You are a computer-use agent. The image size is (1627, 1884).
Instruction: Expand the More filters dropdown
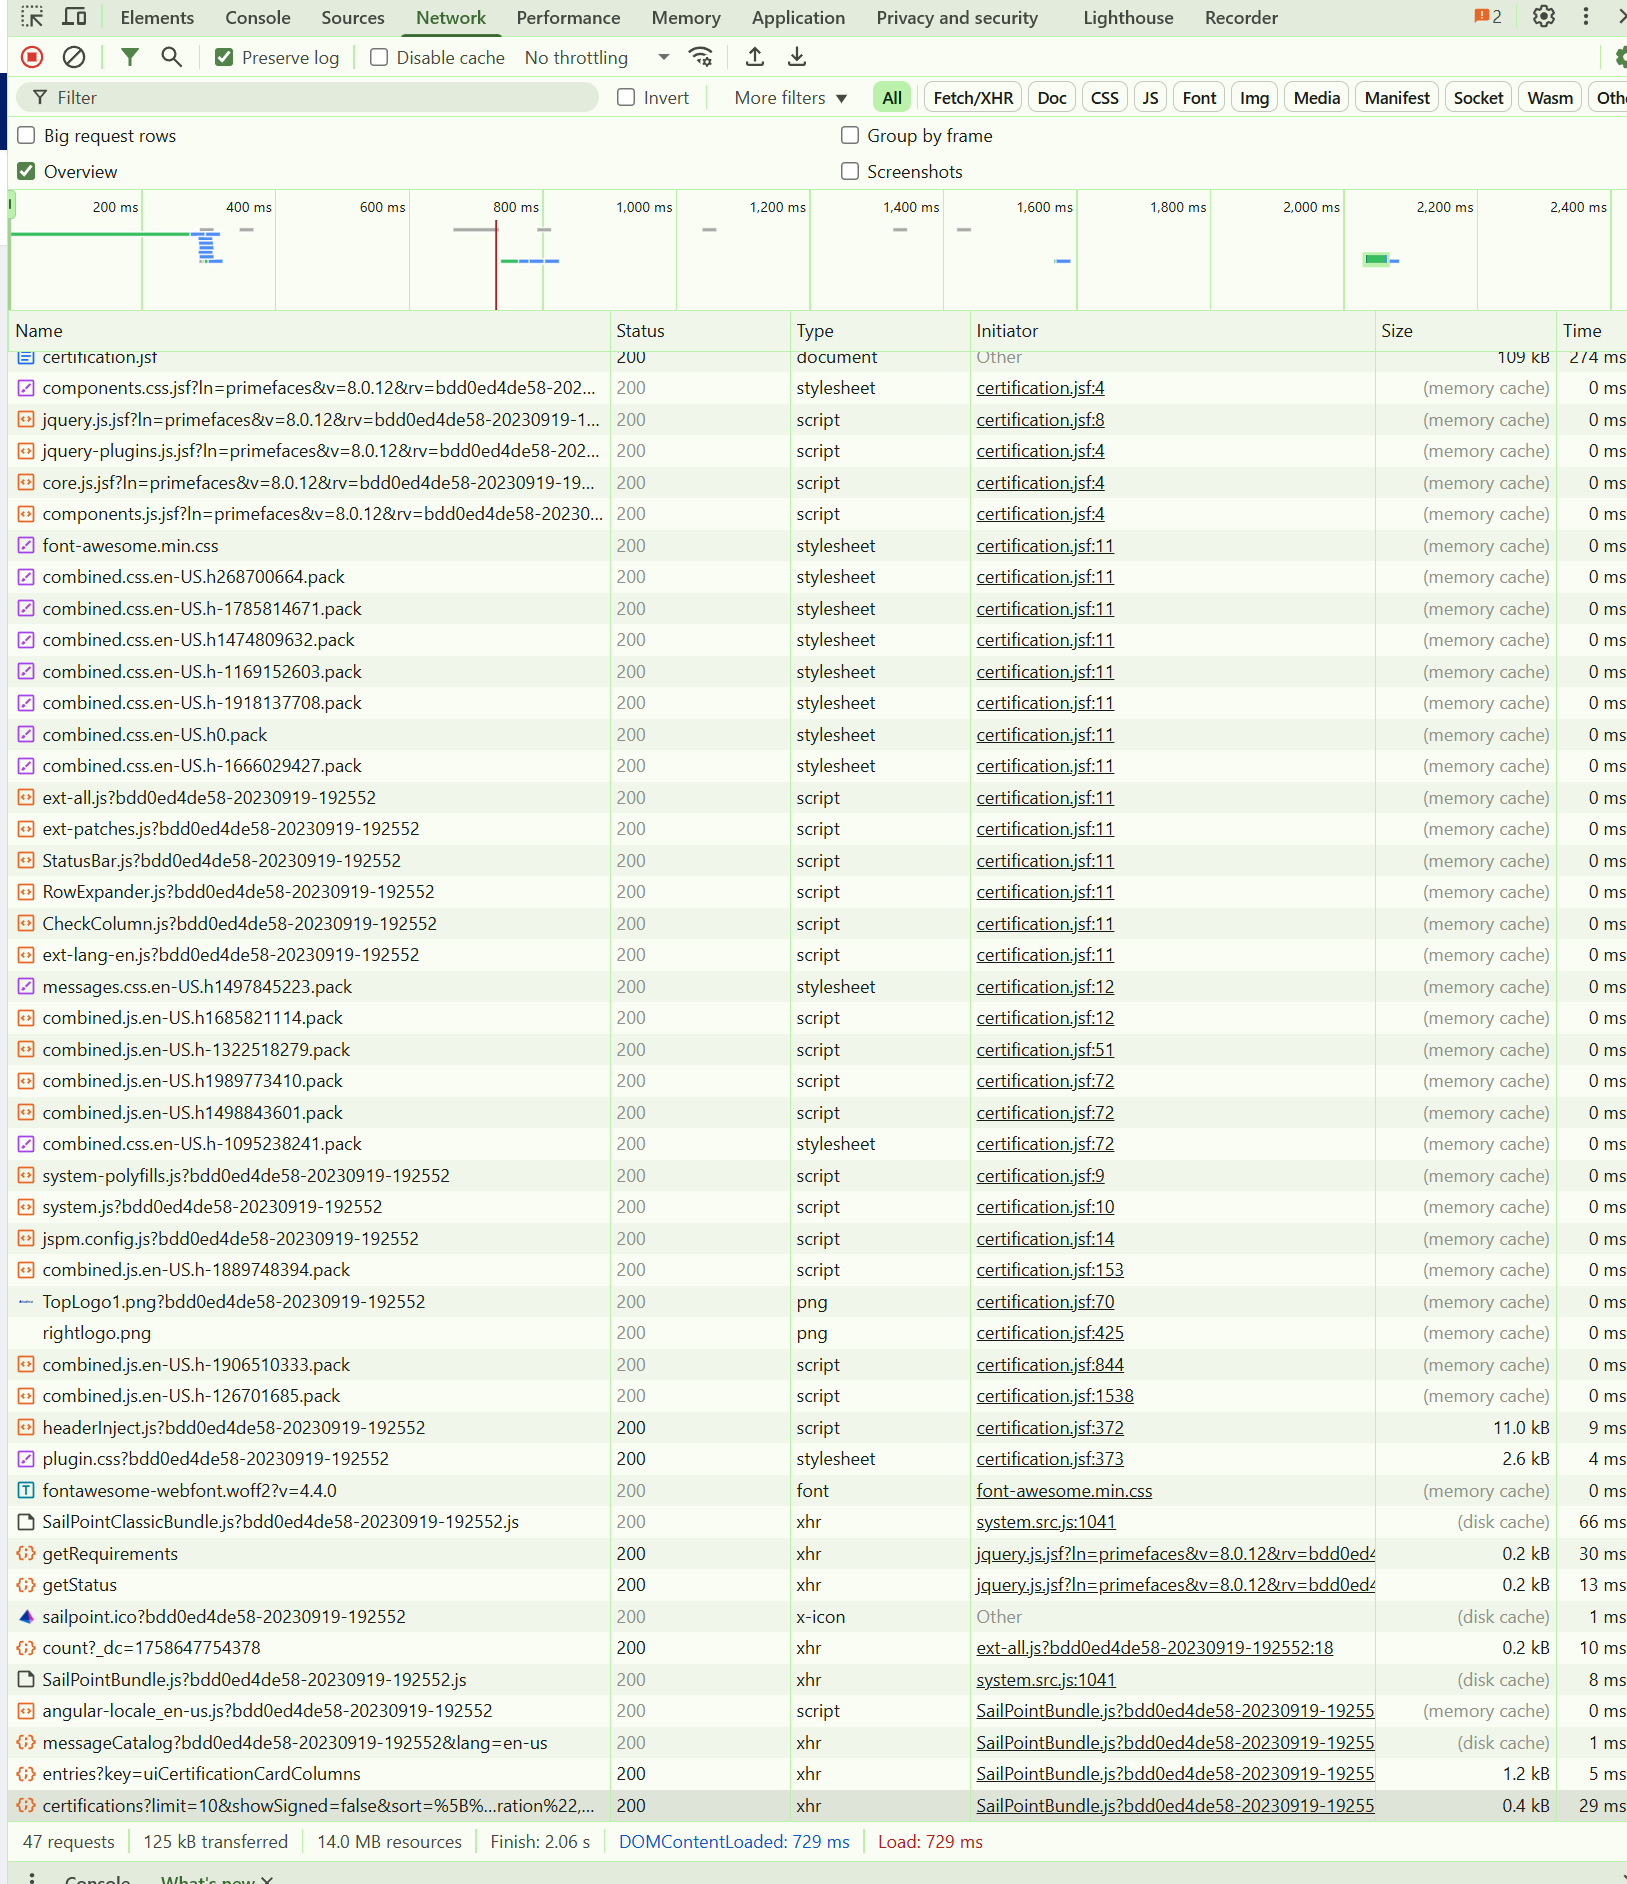tap(791, 97)
